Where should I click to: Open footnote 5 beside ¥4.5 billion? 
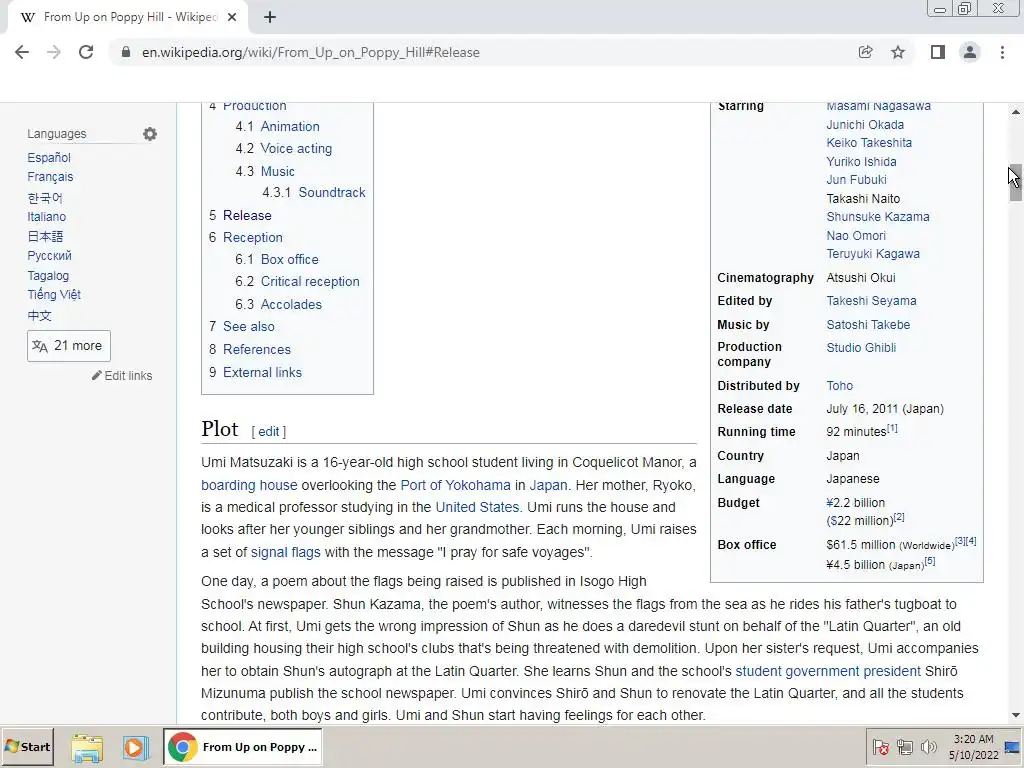930,561
